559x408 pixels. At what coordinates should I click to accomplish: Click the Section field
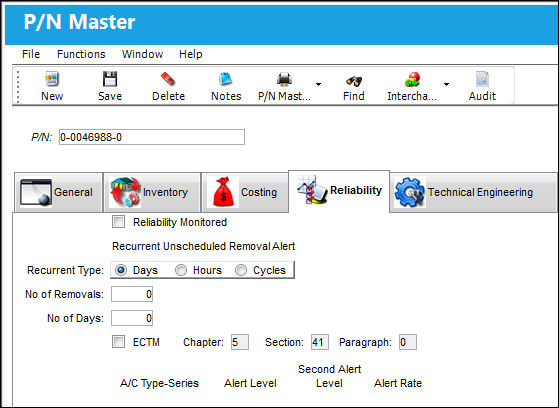pyautogui.click(x=320, y=342)
